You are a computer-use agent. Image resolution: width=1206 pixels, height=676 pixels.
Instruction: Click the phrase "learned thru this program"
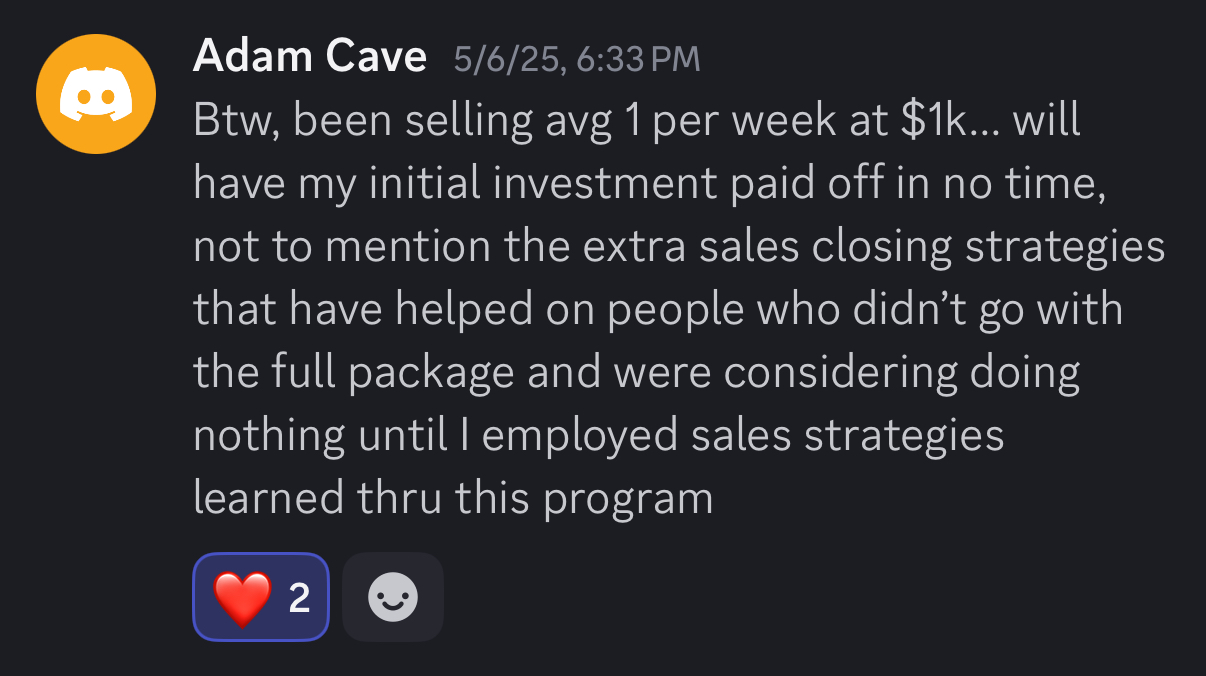click(453, 498)
